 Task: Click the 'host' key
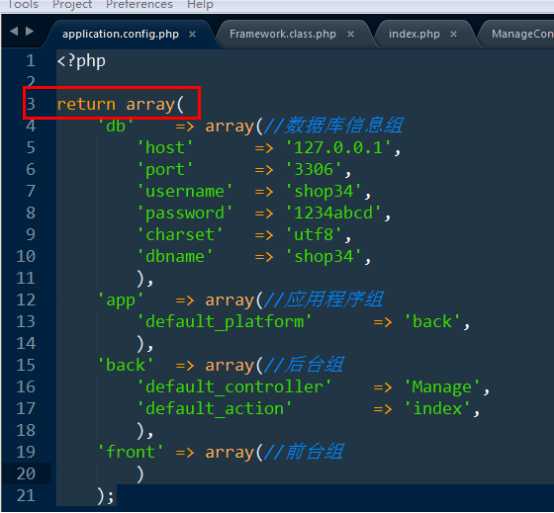[165, 148]
